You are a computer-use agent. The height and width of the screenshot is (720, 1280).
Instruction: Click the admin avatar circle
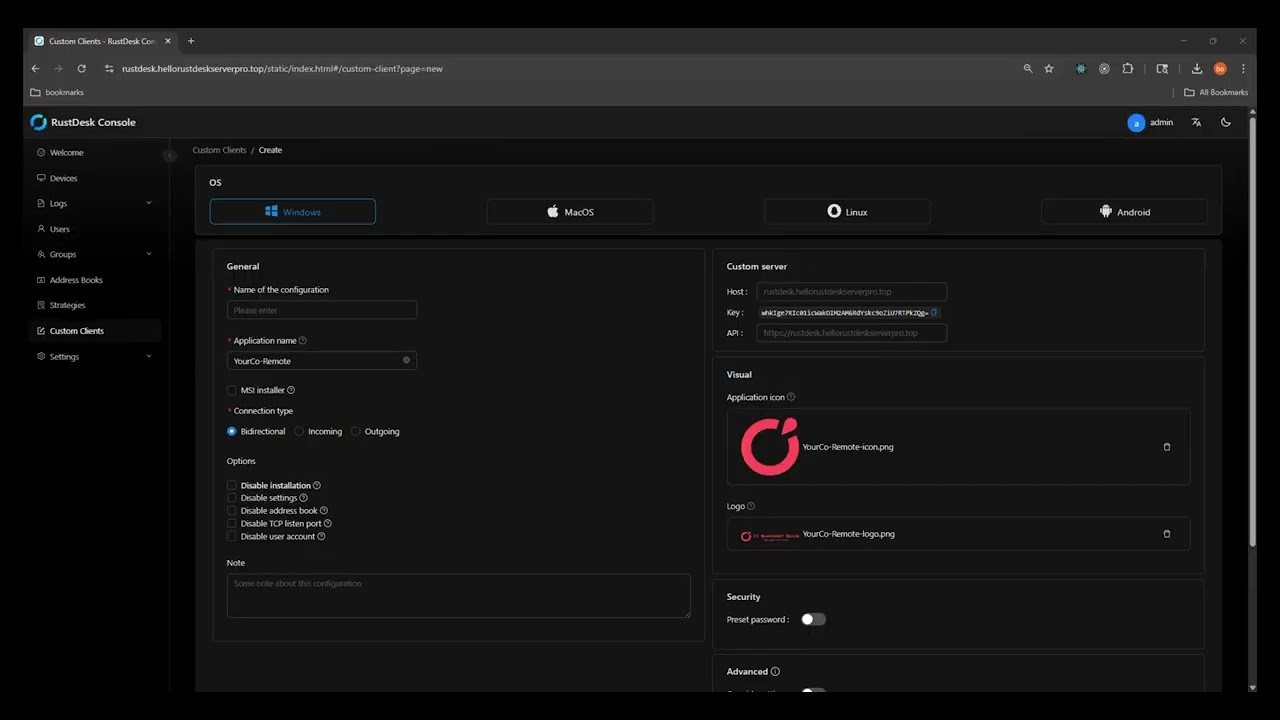tap(1136, 123)
